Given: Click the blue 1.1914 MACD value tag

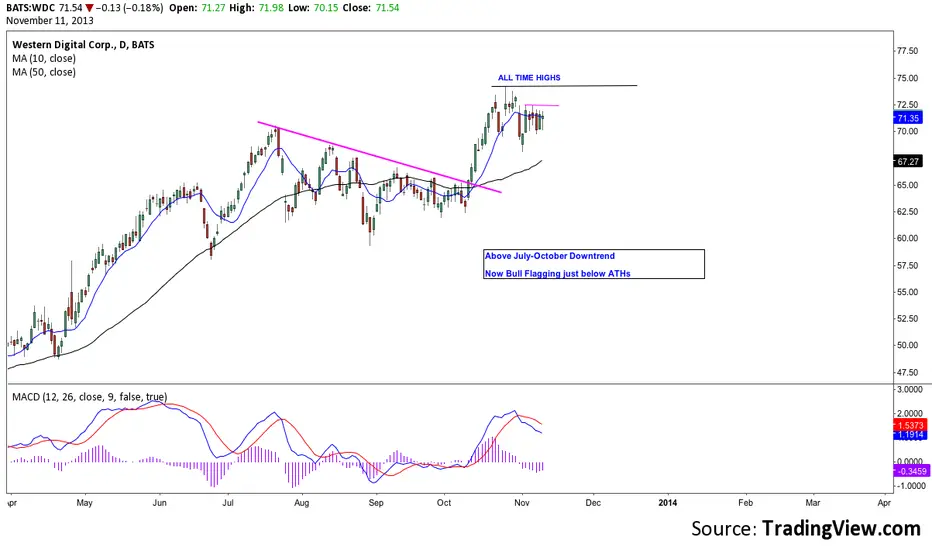Looking at the screenshot, I should point(910,435).
